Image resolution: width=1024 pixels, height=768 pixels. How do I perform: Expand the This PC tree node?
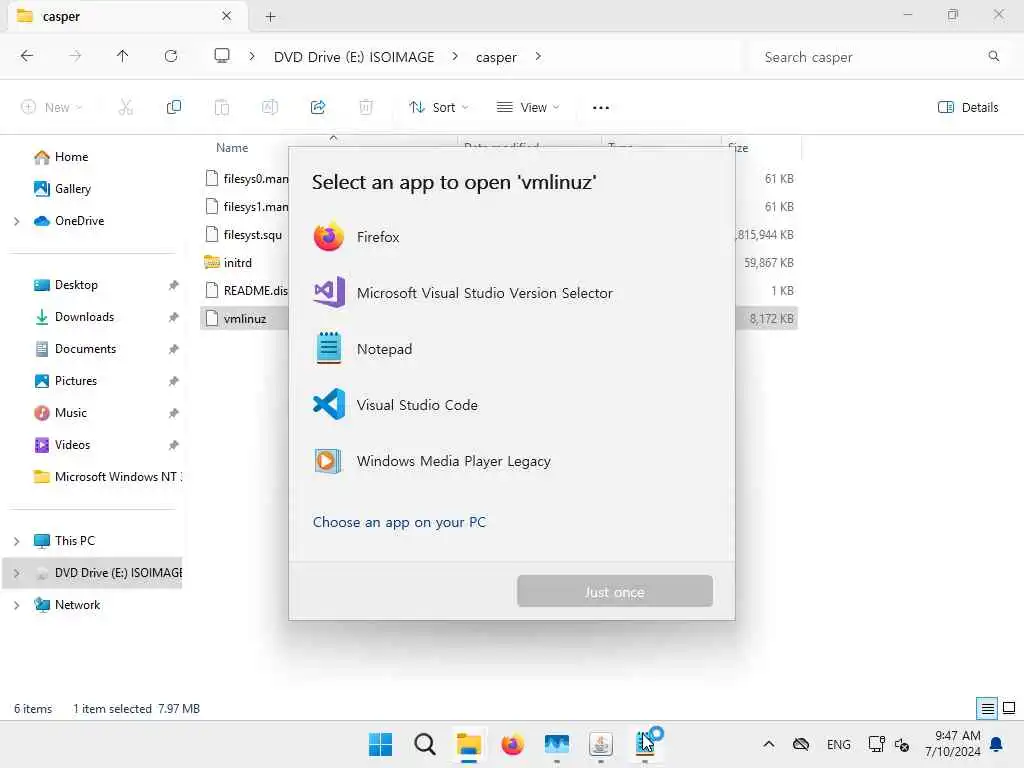pos(17,541)
